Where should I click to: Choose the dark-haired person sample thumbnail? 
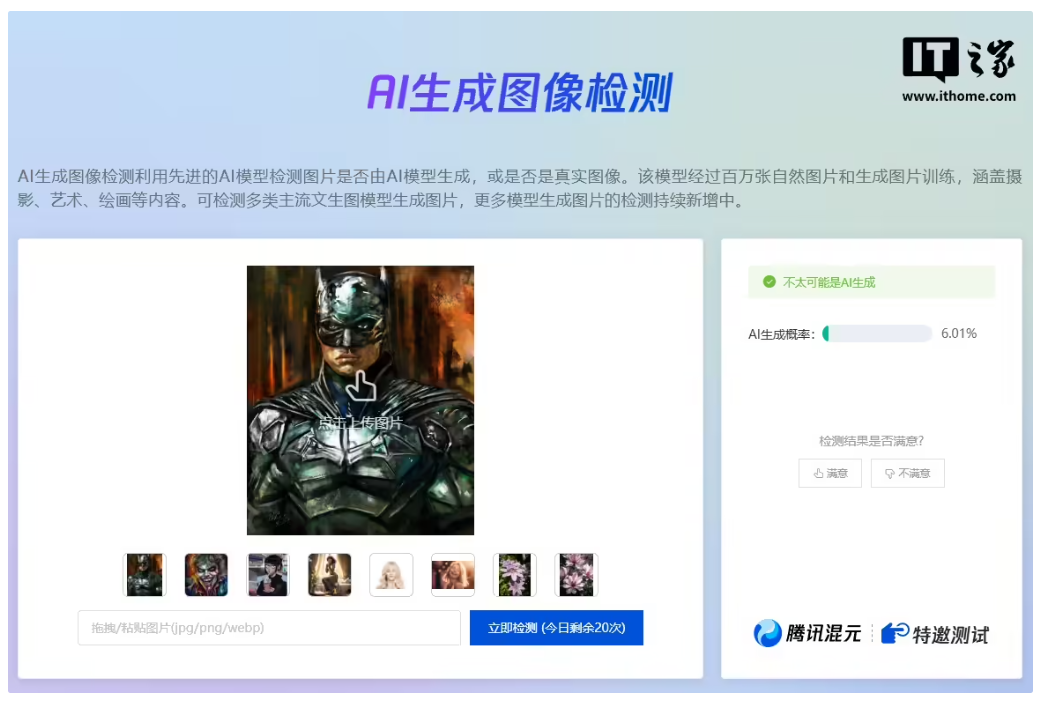point(268,574)
